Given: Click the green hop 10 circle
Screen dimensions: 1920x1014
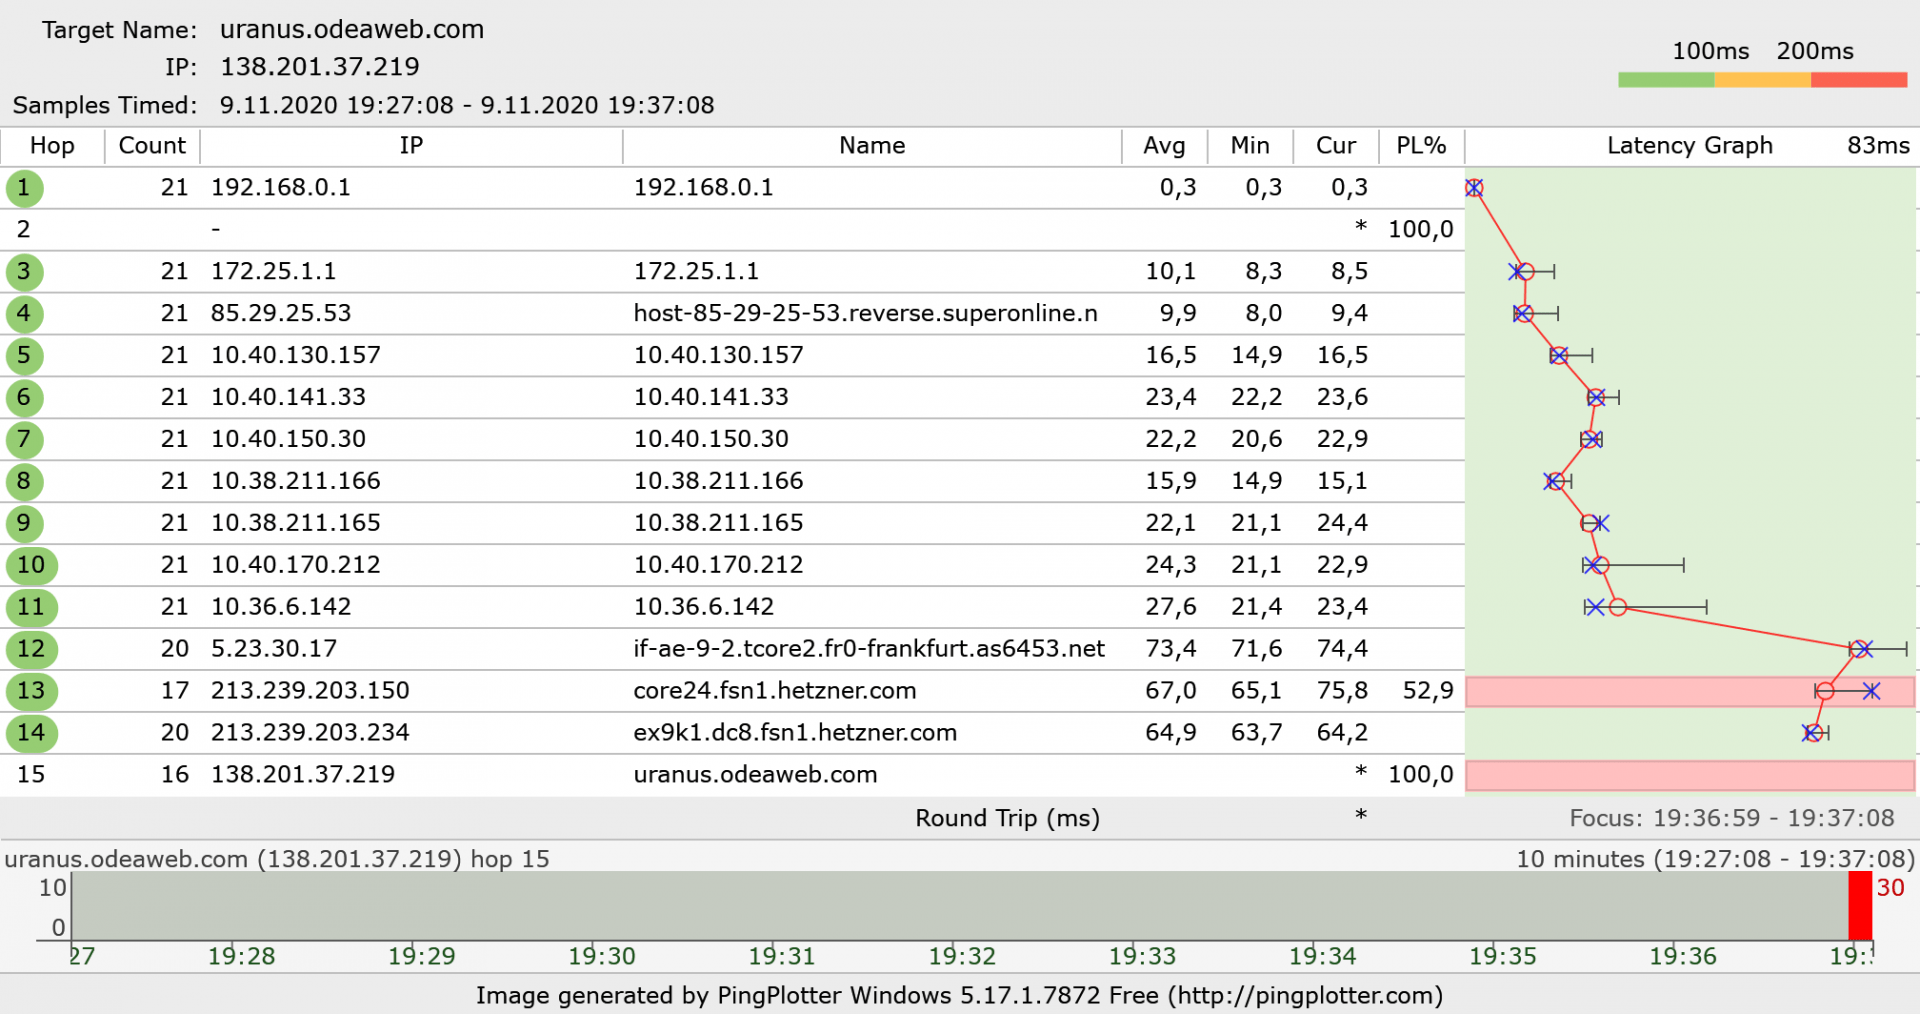Looking at the screenshot, I should pyautogui.click(x=31, y=566).
